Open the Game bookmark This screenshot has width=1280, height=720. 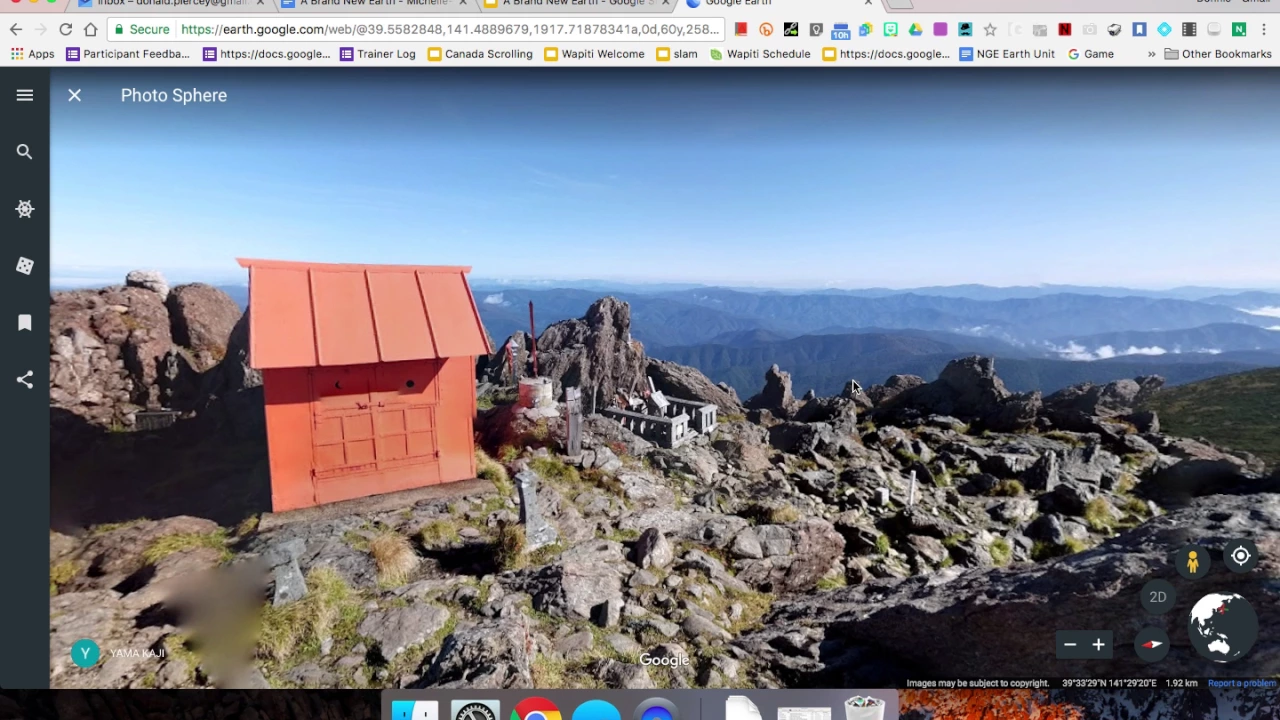(1091, 54)
